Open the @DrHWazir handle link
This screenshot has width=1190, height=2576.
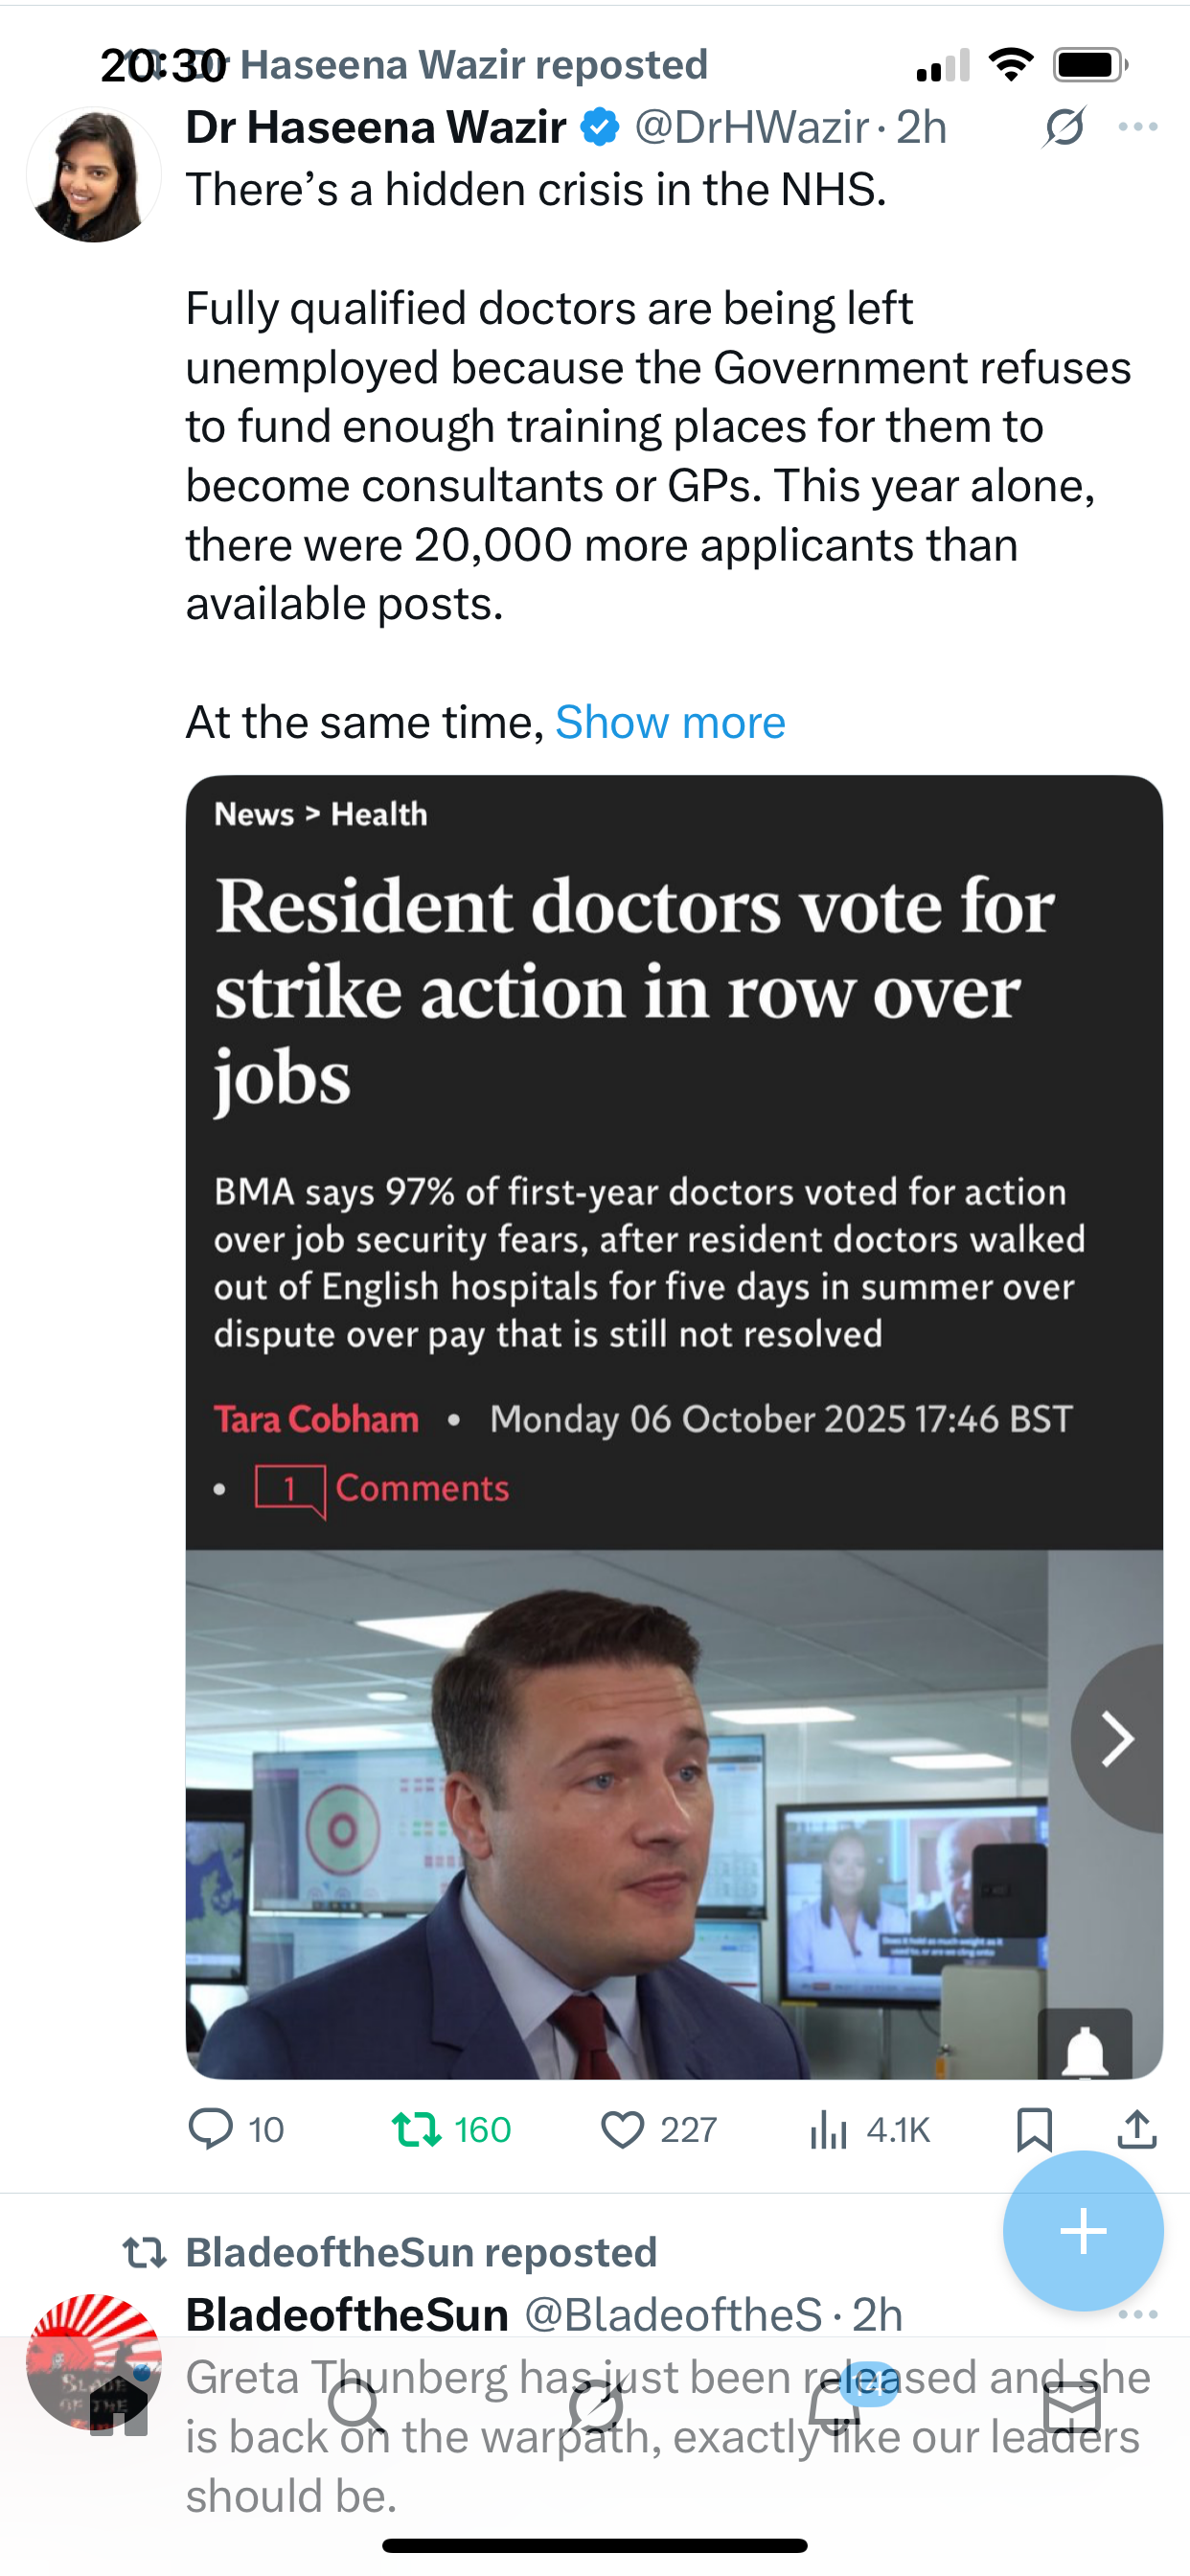[x=751, y=128]
